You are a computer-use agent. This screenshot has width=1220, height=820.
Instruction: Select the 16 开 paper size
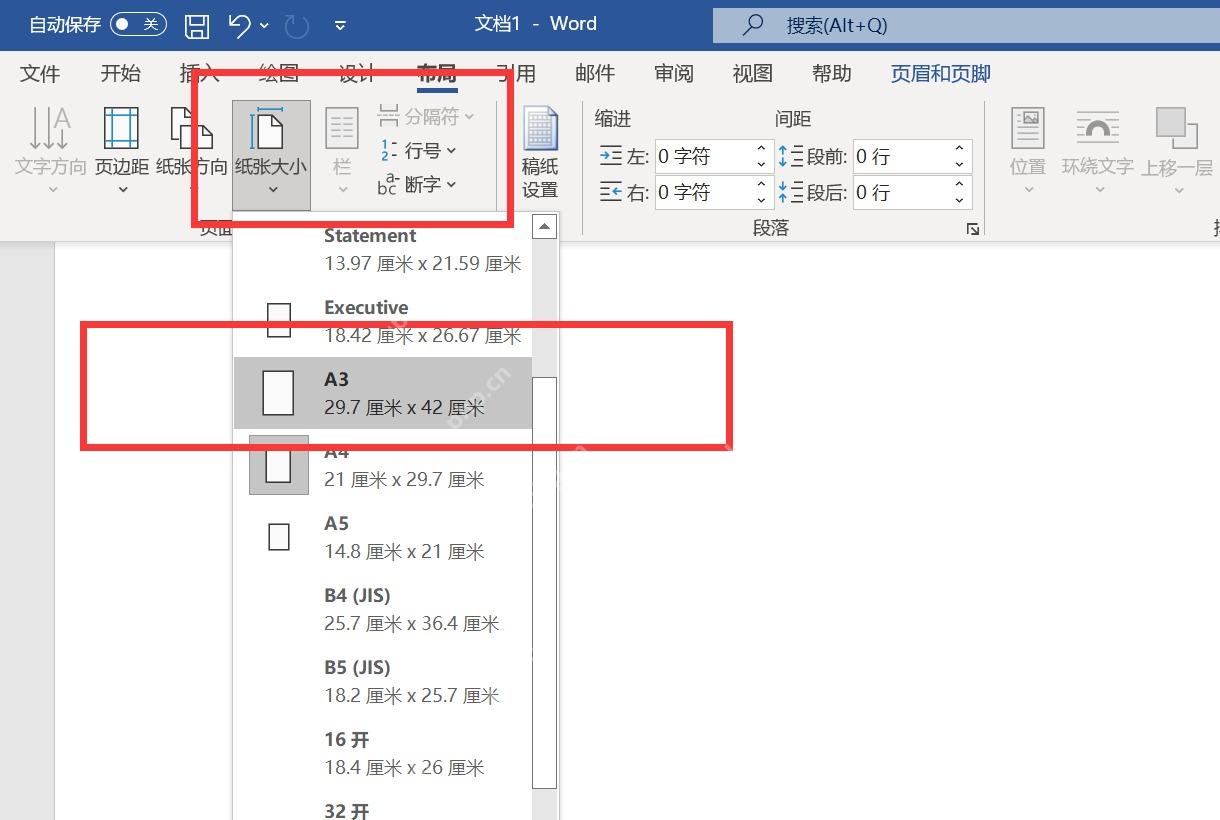point(383,753)
